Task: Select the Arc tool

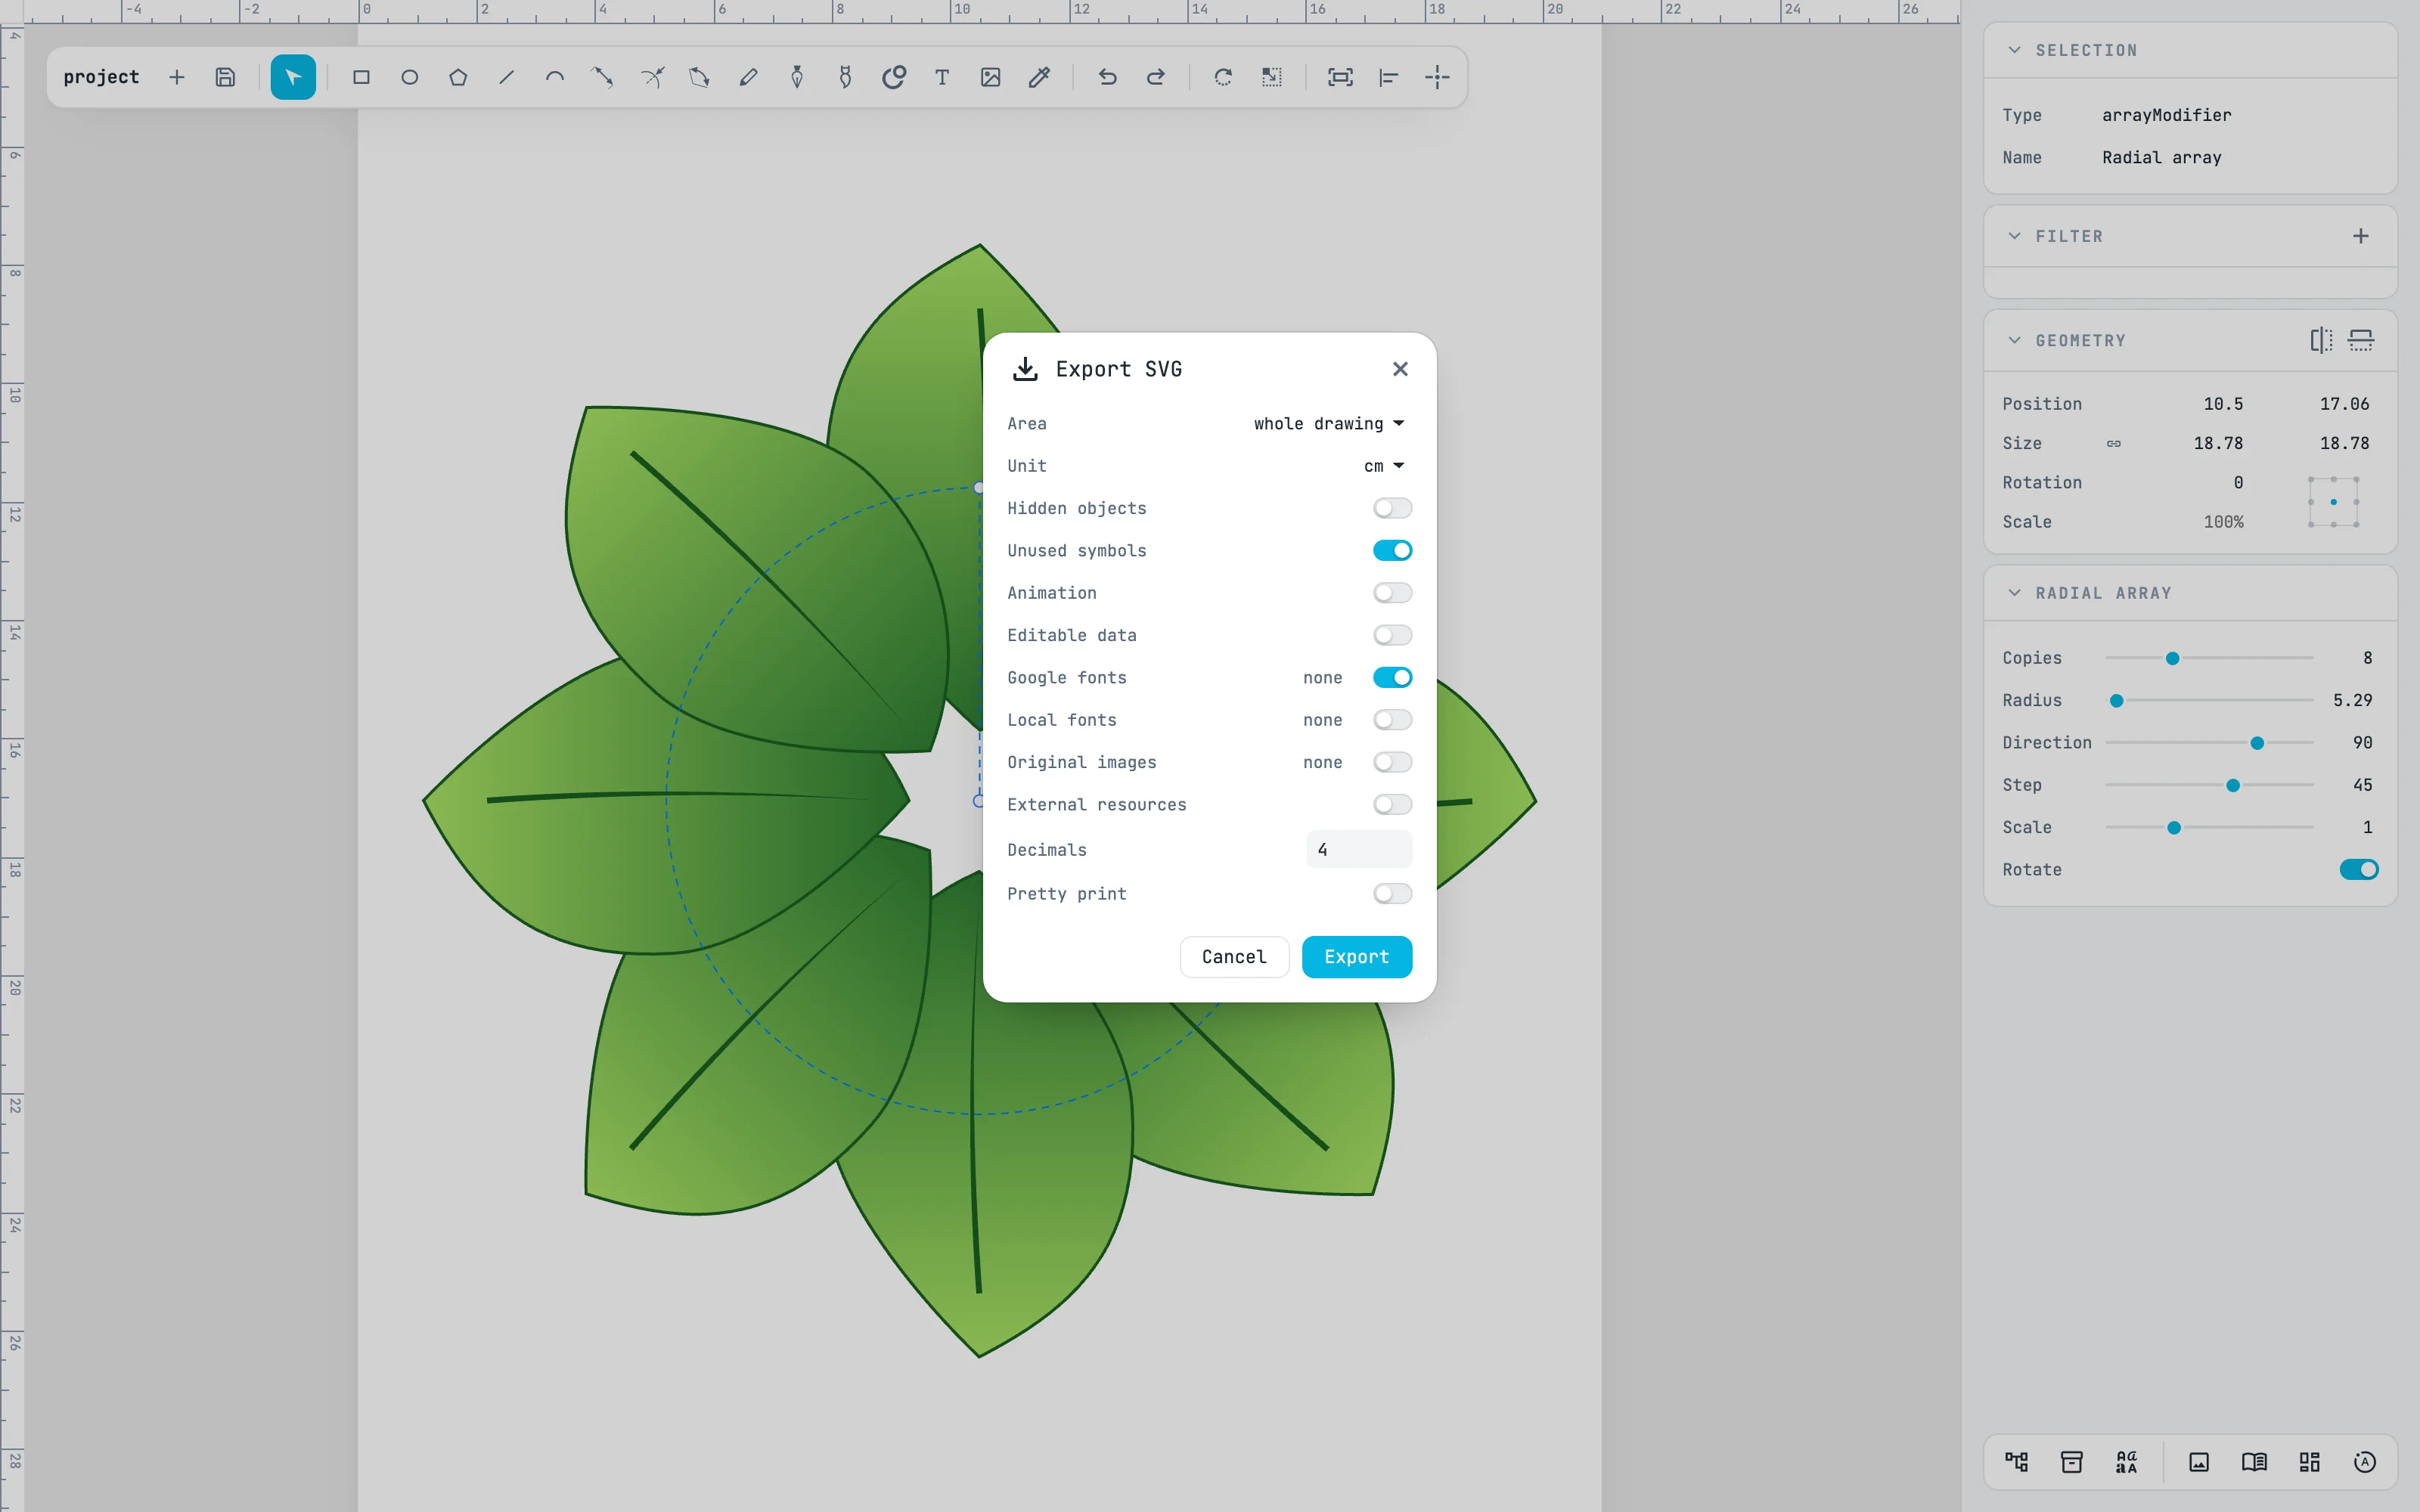Action: pyautogui.click(x=555, y=77)
